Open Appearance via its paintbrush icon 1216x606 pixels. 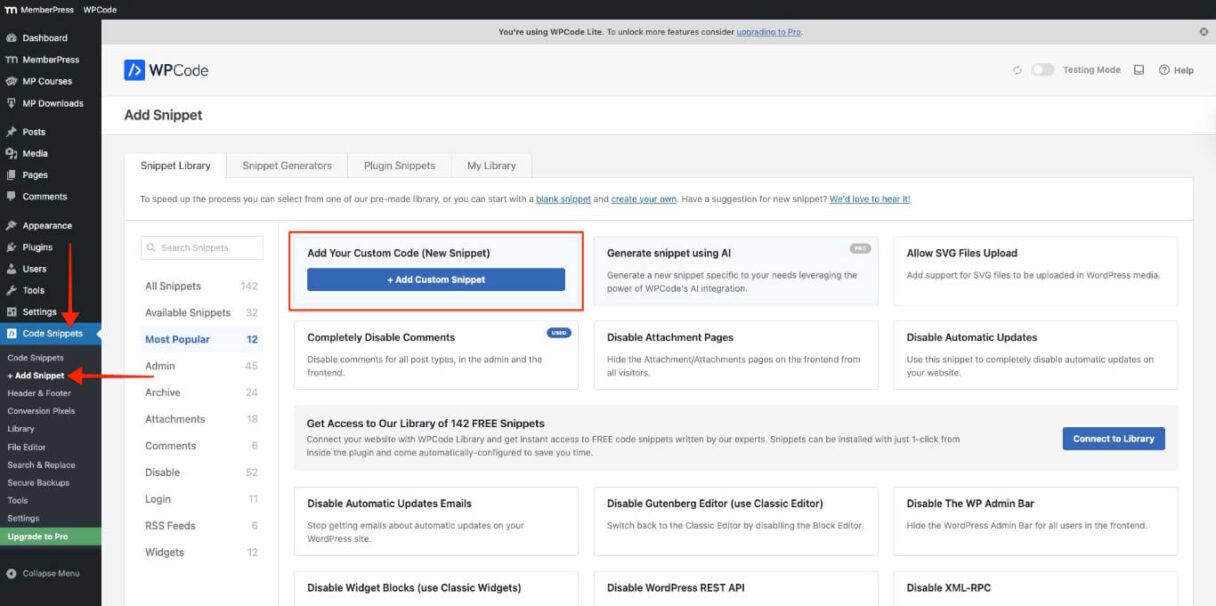[x=12, y=226]
